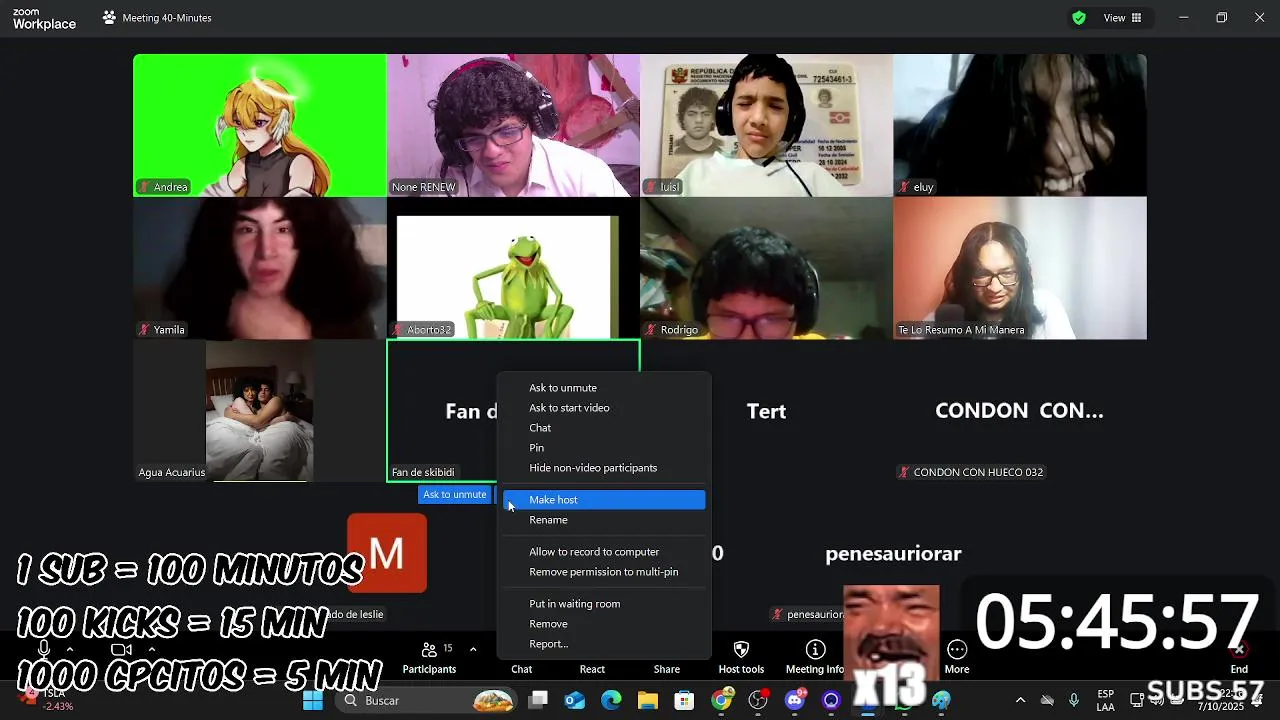
Task: Open Microsoft Store from the taskbar
Action: pyautogui.click(x=684, y=701)
